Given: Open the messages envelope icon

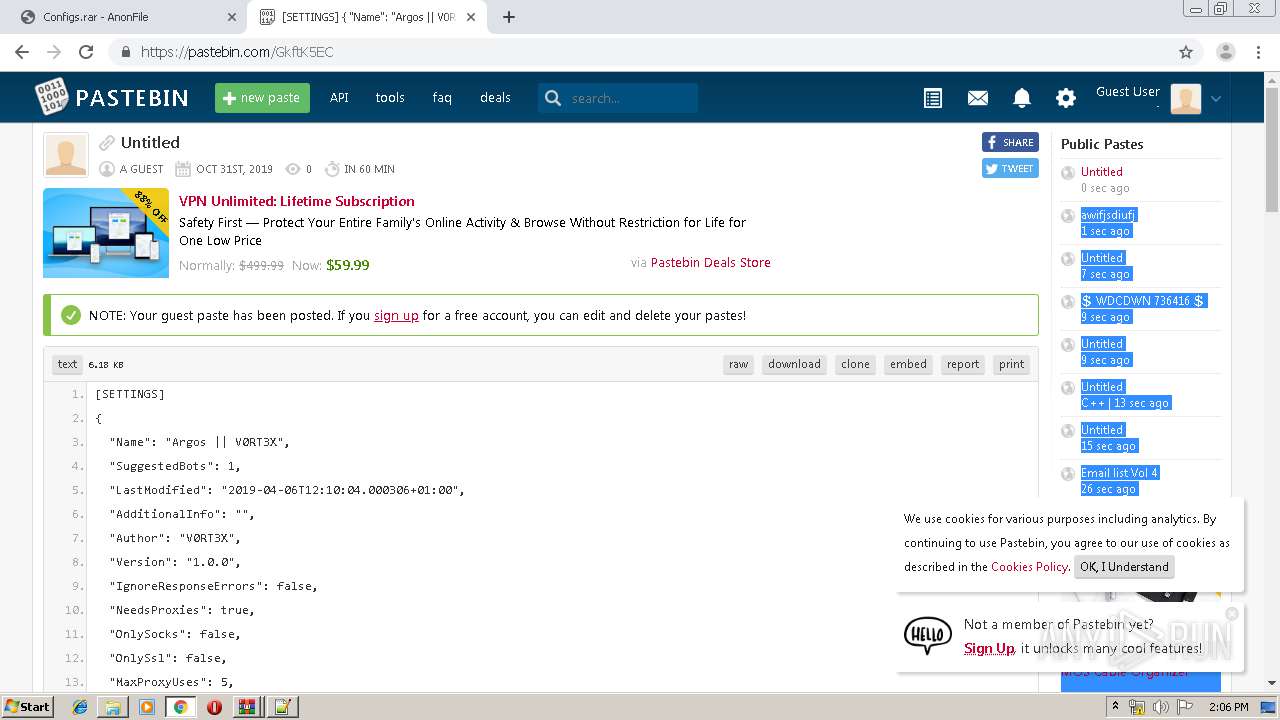Looking at the screenshot, I should pos(978,98).
